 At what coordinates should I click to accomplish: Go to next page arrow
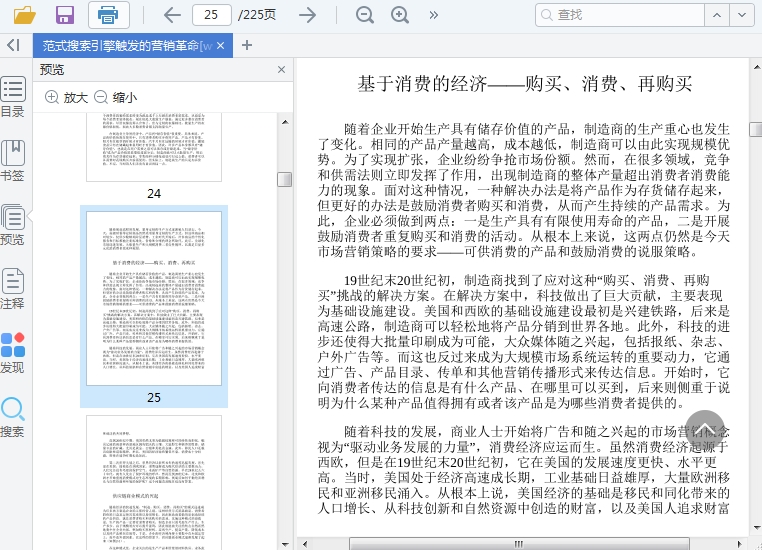point(307,15)
